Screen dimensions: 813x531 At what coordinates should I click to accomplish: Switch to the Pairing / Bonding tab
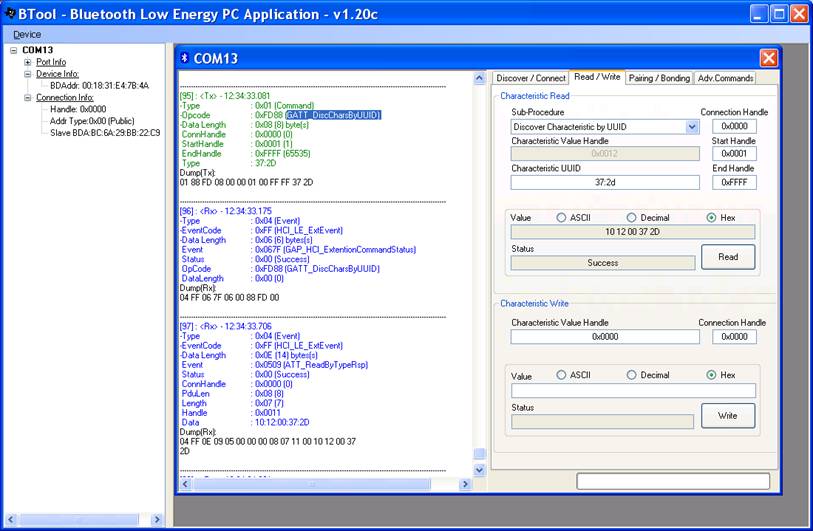(x=659, y=78)
